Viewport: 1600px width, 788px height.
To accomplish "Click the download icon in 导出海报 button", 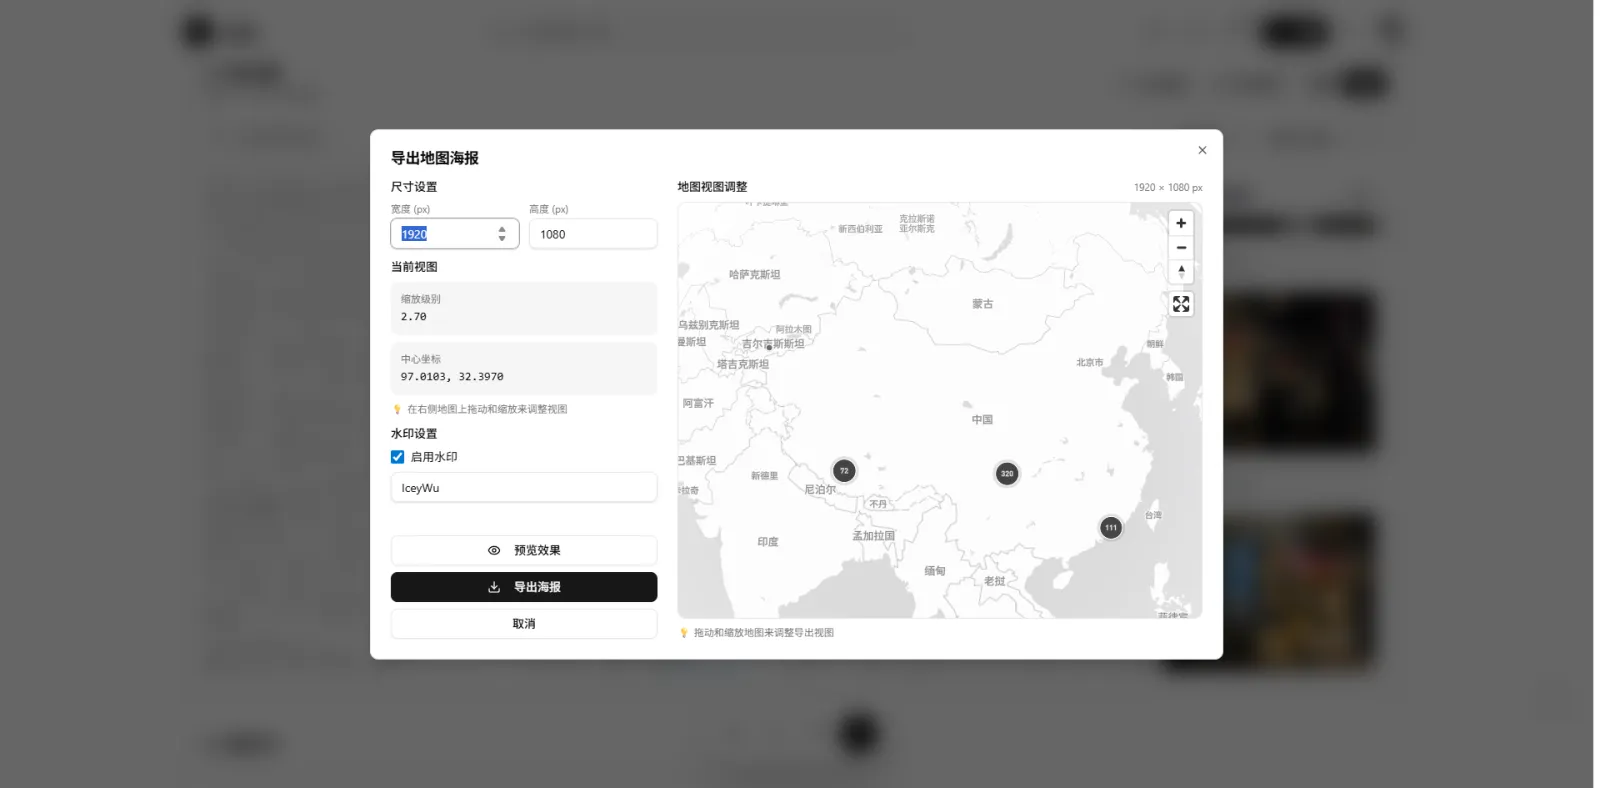I will pyautogui.click(x=494, y=587).
